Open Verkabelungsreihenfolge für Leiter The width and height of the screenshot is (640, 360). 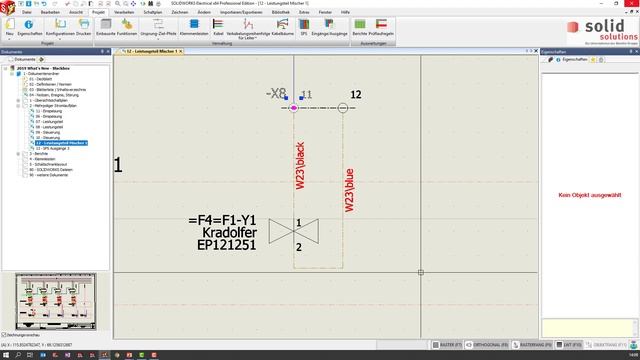pyautogui.click(x=248, y=29)
